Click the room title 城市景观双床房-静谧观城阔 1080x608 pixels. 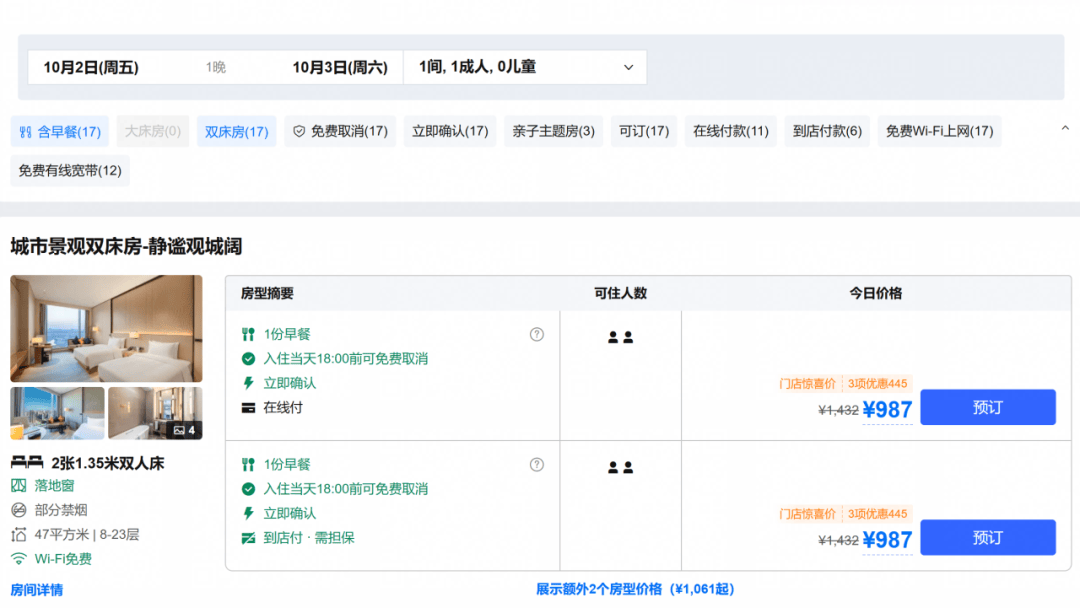click(126, 247)
